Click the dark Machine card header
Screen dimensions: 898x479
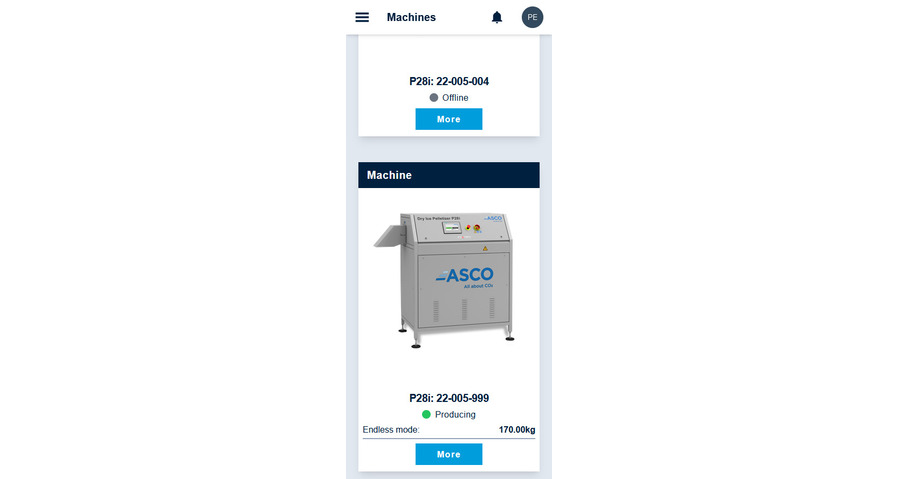tap(449, 175)
